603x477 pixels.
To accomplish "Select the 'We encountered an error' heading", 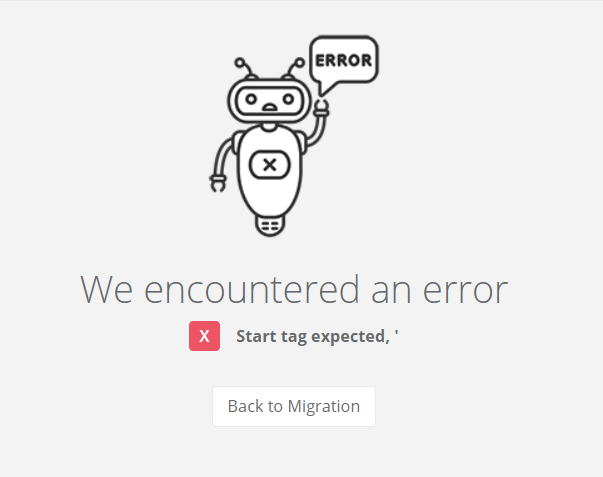I will coord(294,290).
